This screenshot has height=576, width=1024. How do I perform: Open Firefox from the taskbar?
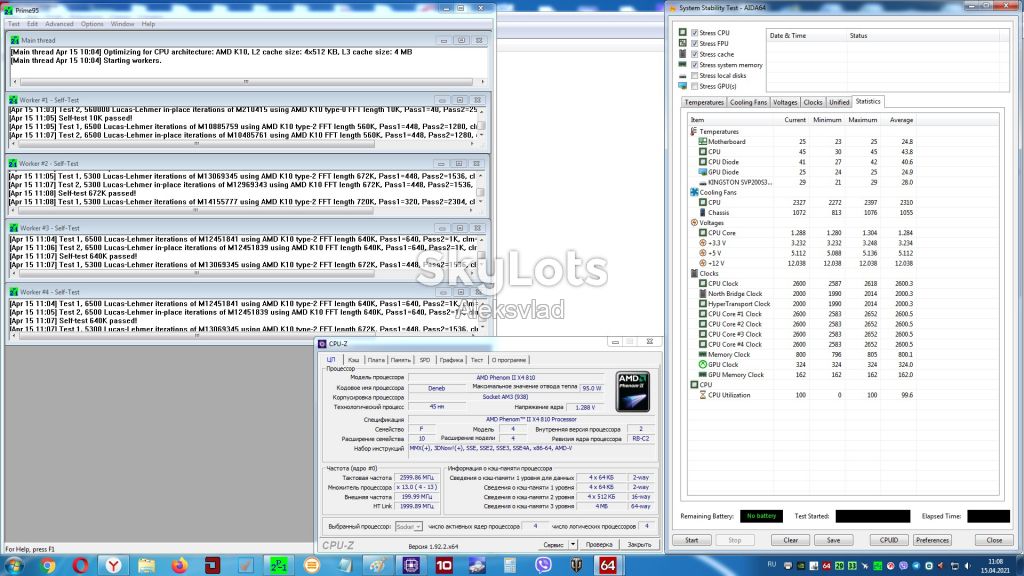(180, 566)
